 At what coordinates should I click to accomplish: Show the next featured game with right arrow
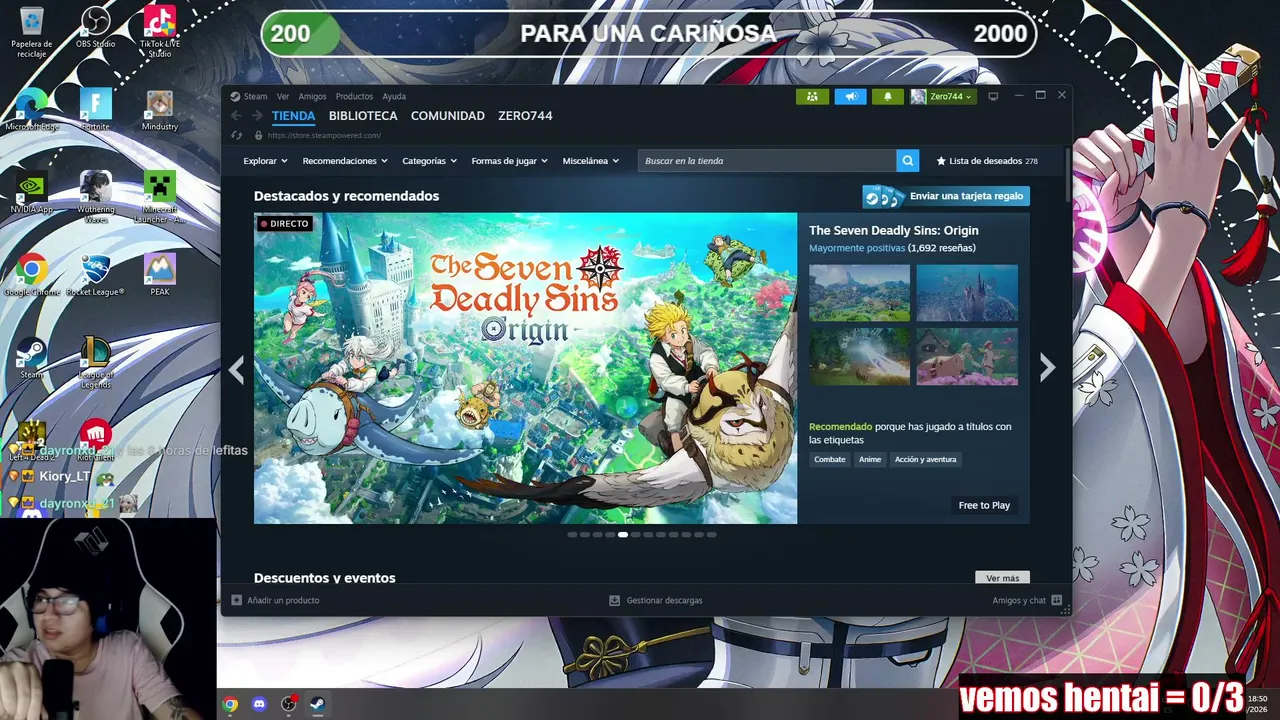(1047, 368)
